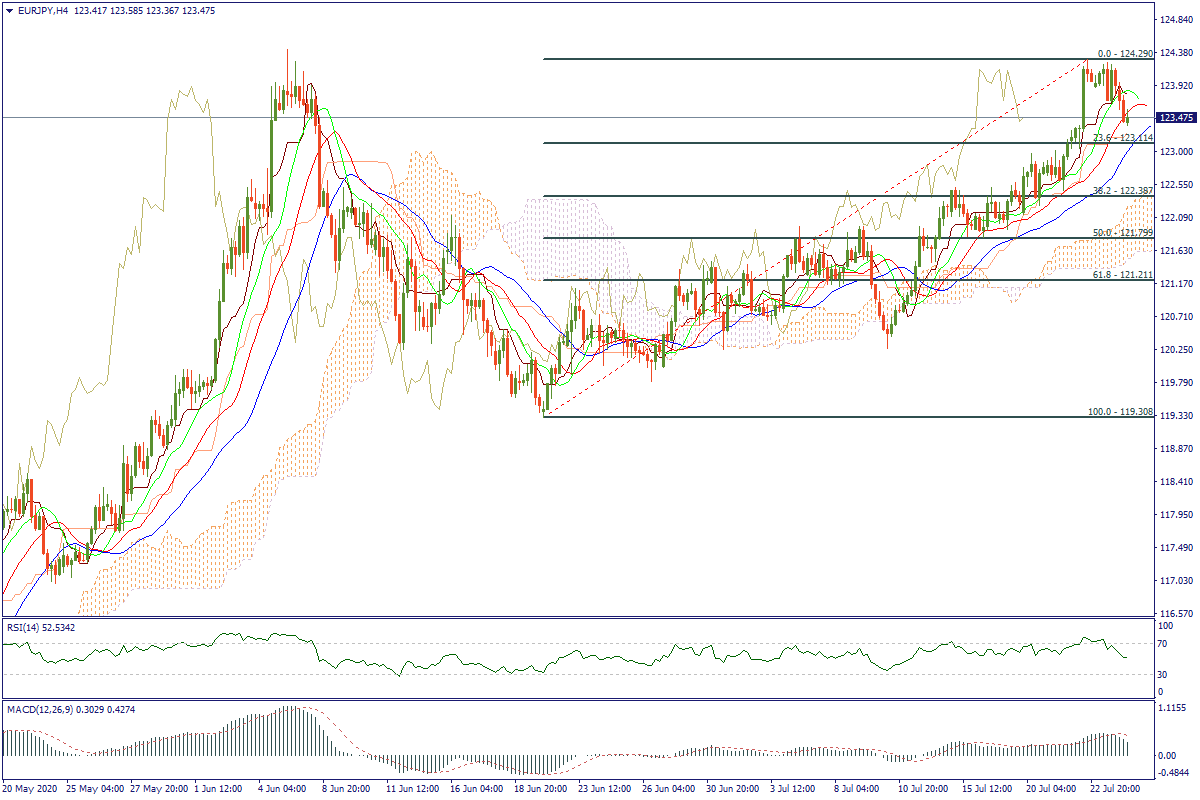Select the 23.6 - 123.114 Fibonacci level label
The height and width of the screenshot is (800, 1200).
tap(1122, 138)
